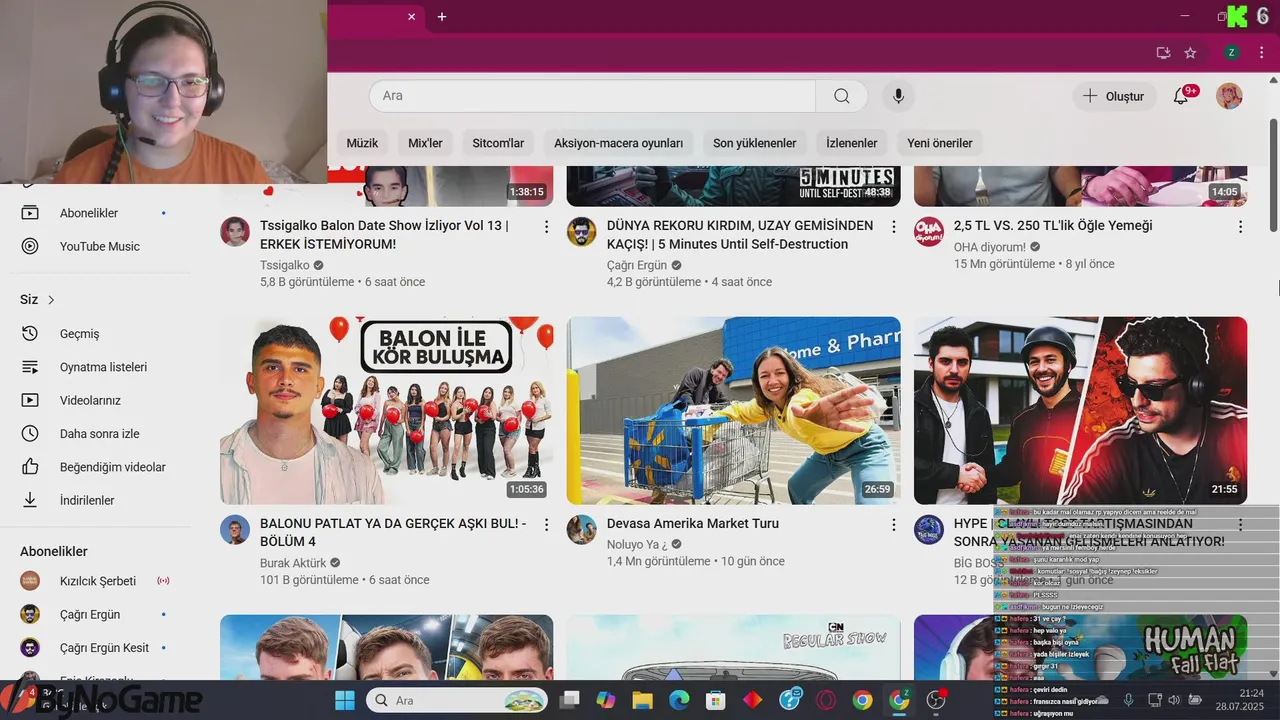This screenshot has width=1280, height=720.
Task: Open options menu for DÜNYA REKORU KIRDIM video
Action: [x=893, y=227]
